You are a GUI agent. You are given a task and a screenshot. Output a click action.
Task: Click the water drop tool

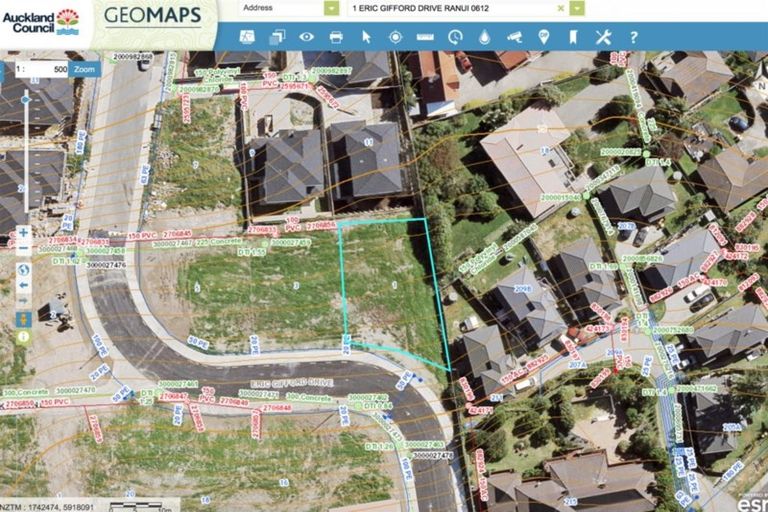coord(484,37)
